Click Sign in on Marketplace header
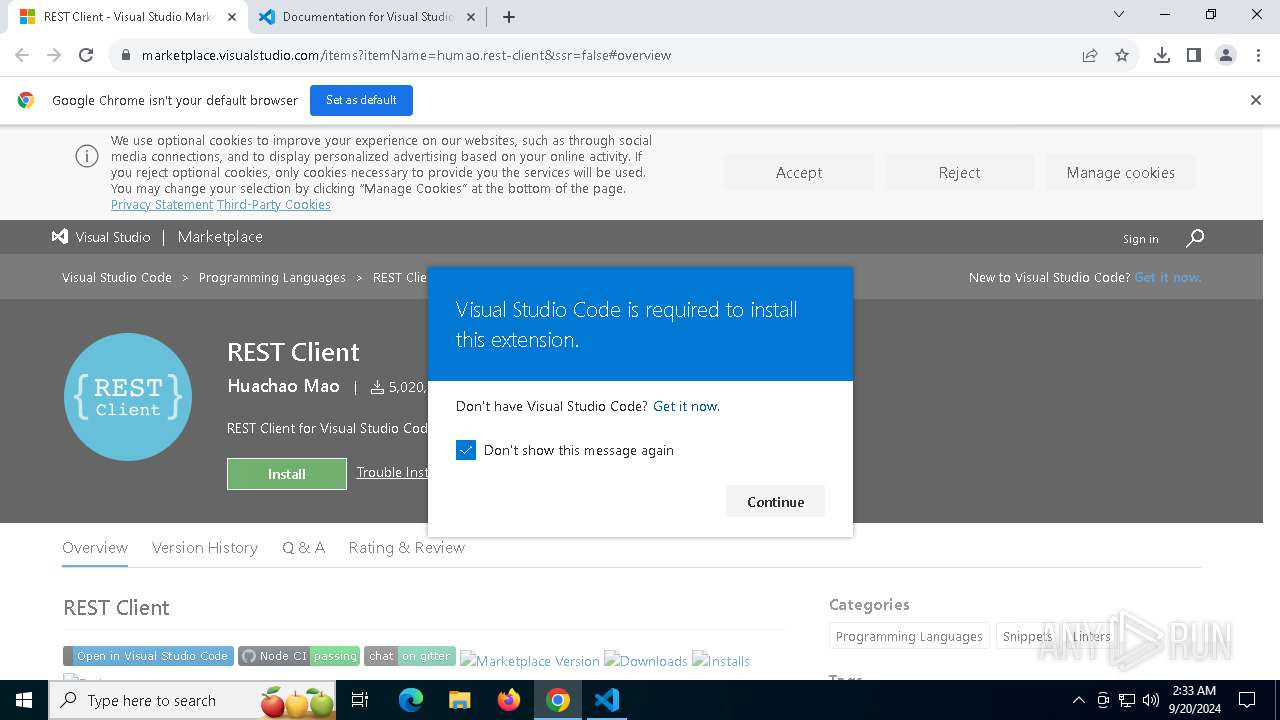Screen dimensions: 1280x720 click(1140, 239)
